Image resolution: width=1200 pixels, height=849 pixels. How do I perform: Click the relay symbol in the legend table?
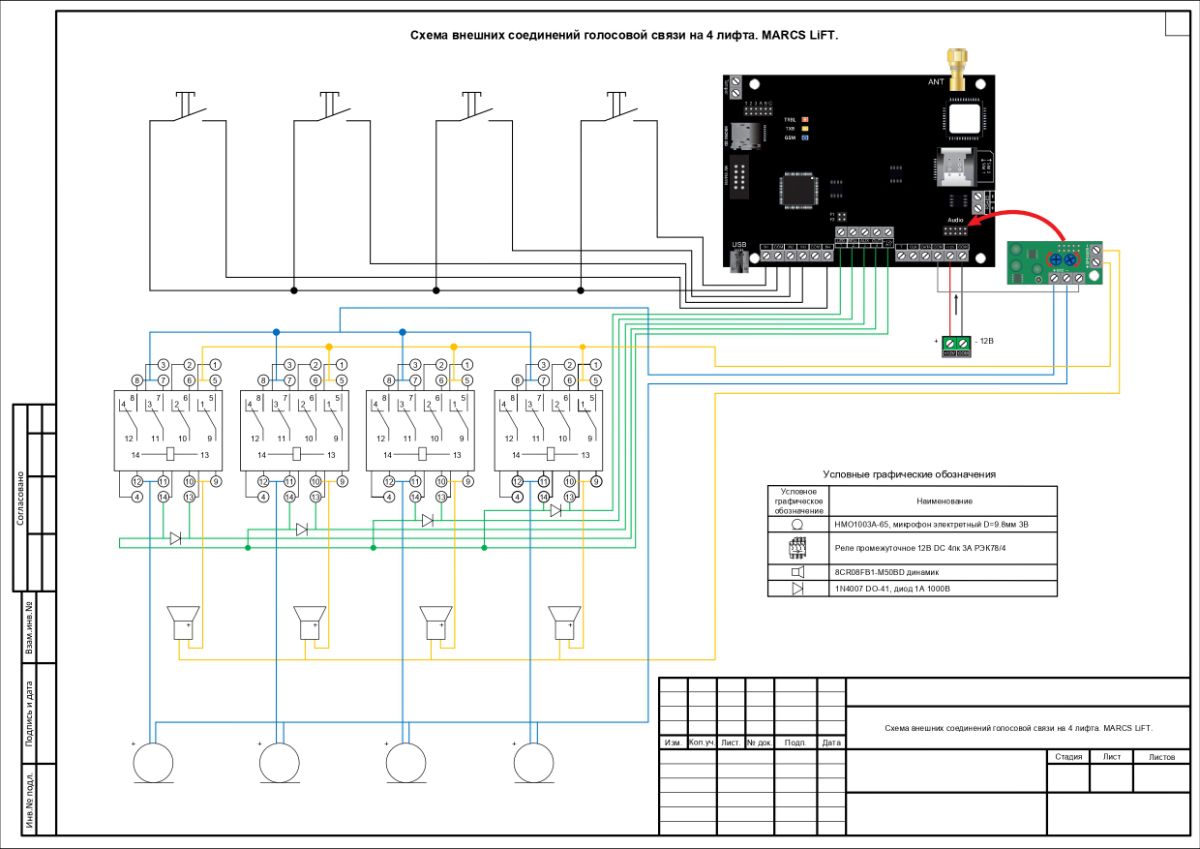click(x=797, y=548)
